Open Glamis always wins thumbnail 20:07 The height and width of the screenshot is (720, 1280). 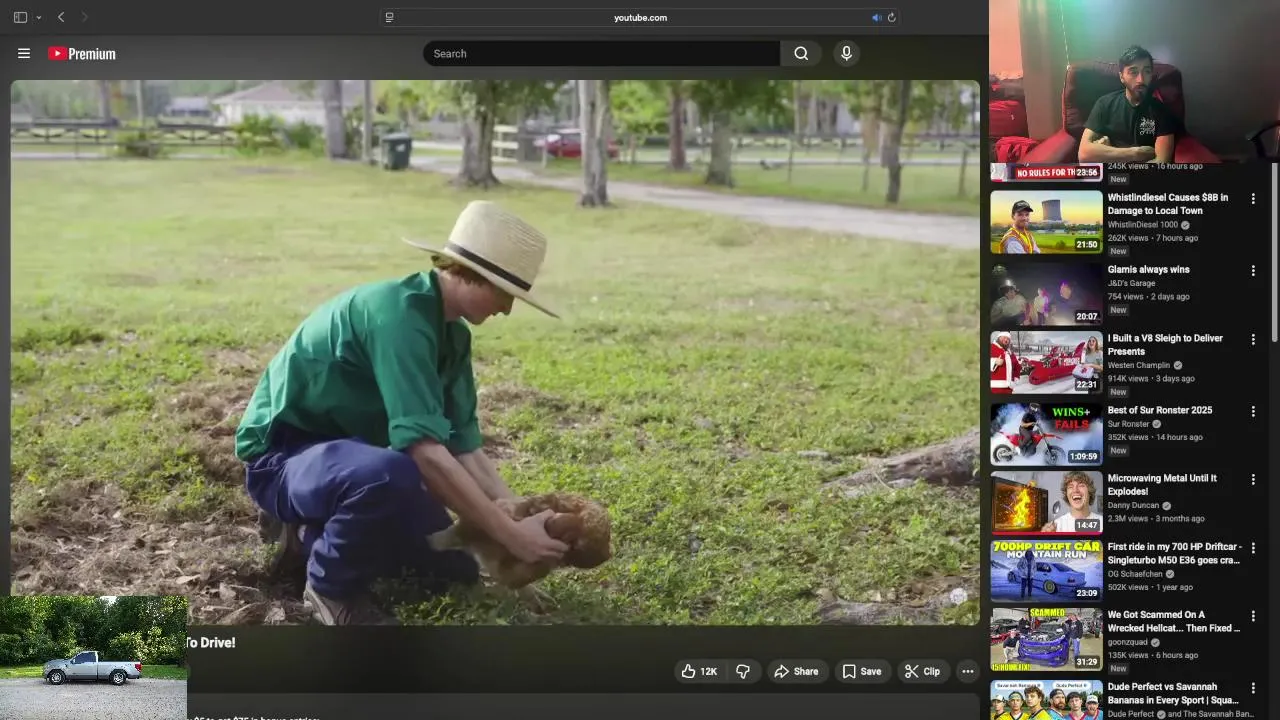pos(1046,293)
